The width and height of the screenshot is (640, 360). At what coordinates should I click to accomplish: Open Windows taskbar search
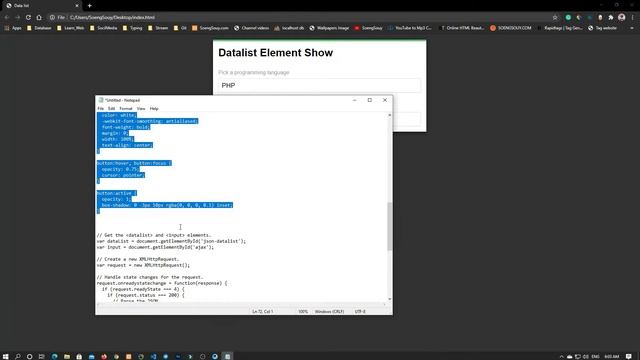[x=18, y=356]
